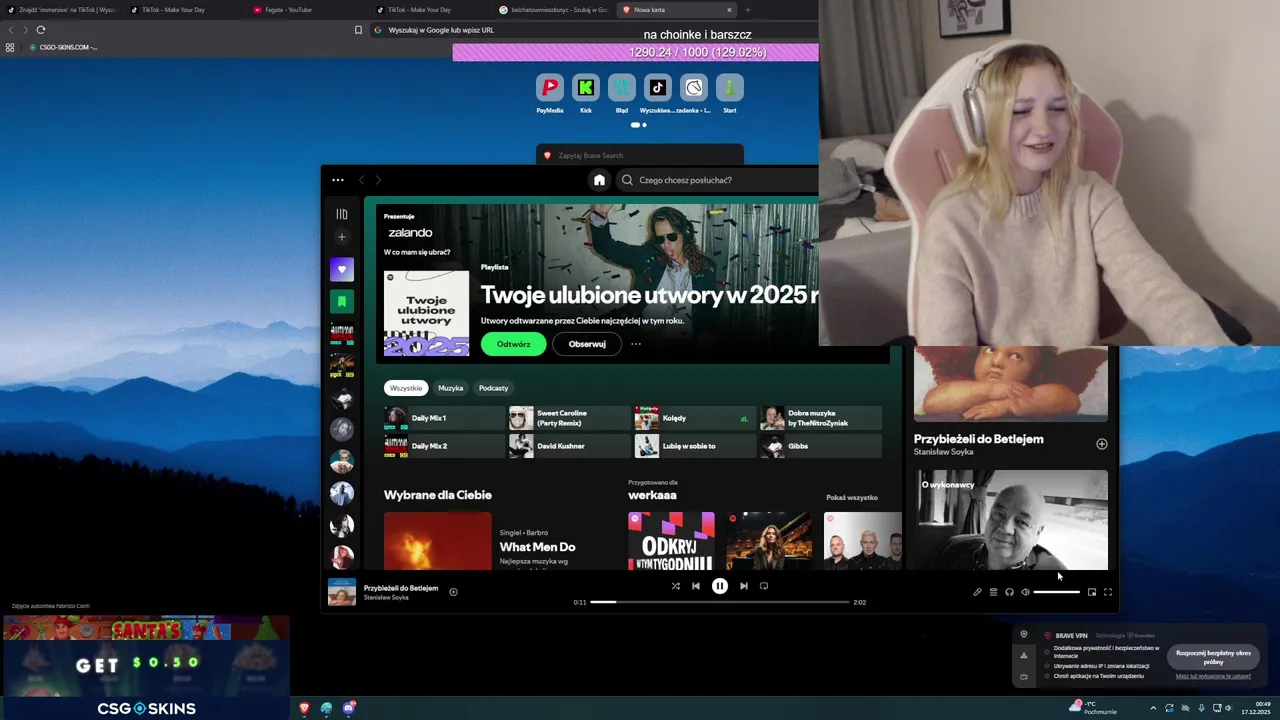Open the Lubię w sobie to tile
The height and width of the screenshot is (720, 1280).
tap(695, 446)
